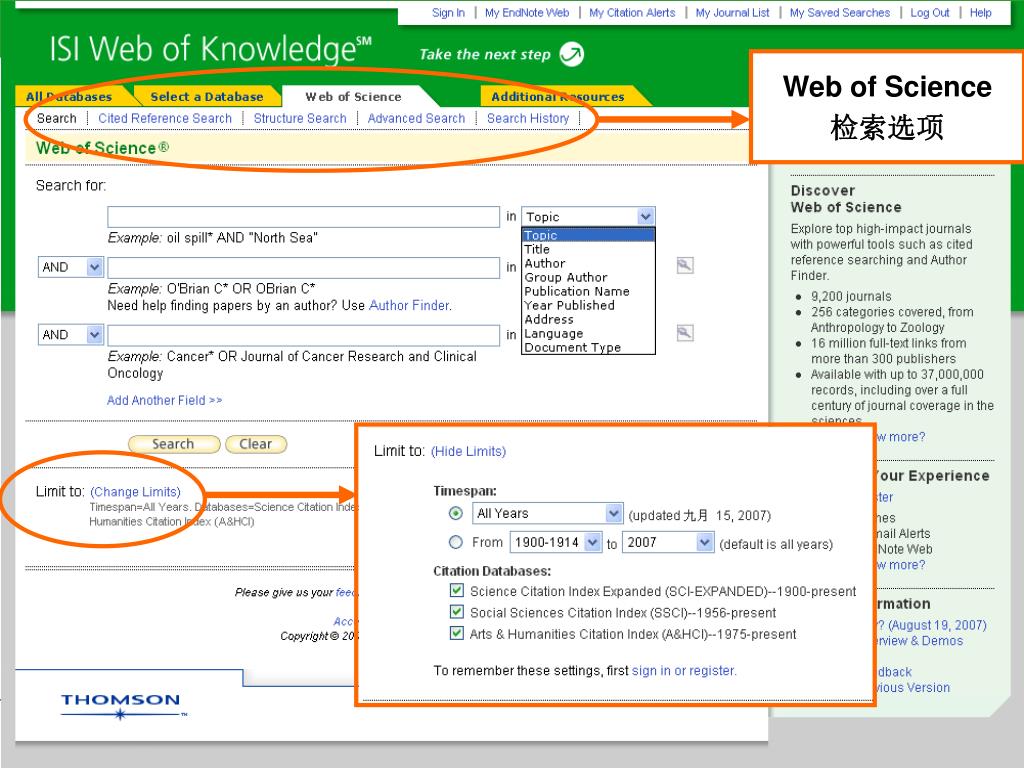
Task: Open My Citation Alerts link
Action: [x=632, y=12]
